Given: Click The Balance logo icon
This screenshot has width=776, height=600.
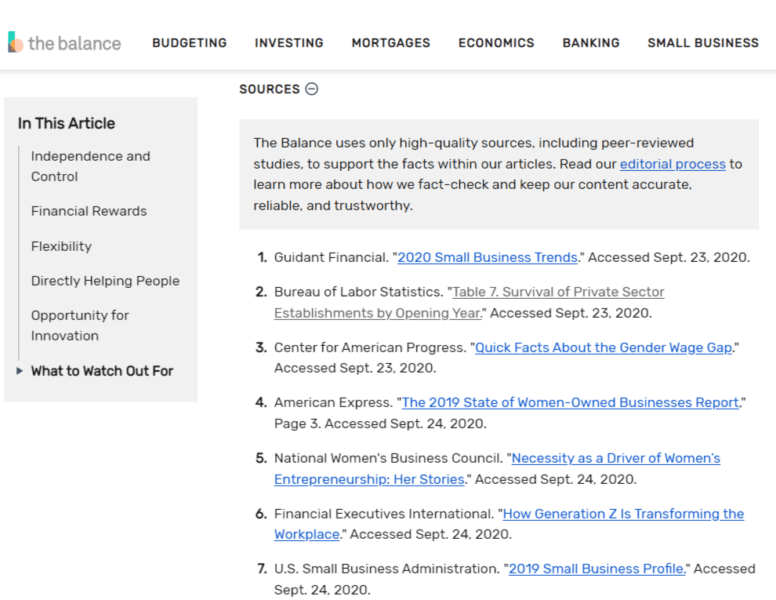Looking at the screenshot, I should 15,42.
